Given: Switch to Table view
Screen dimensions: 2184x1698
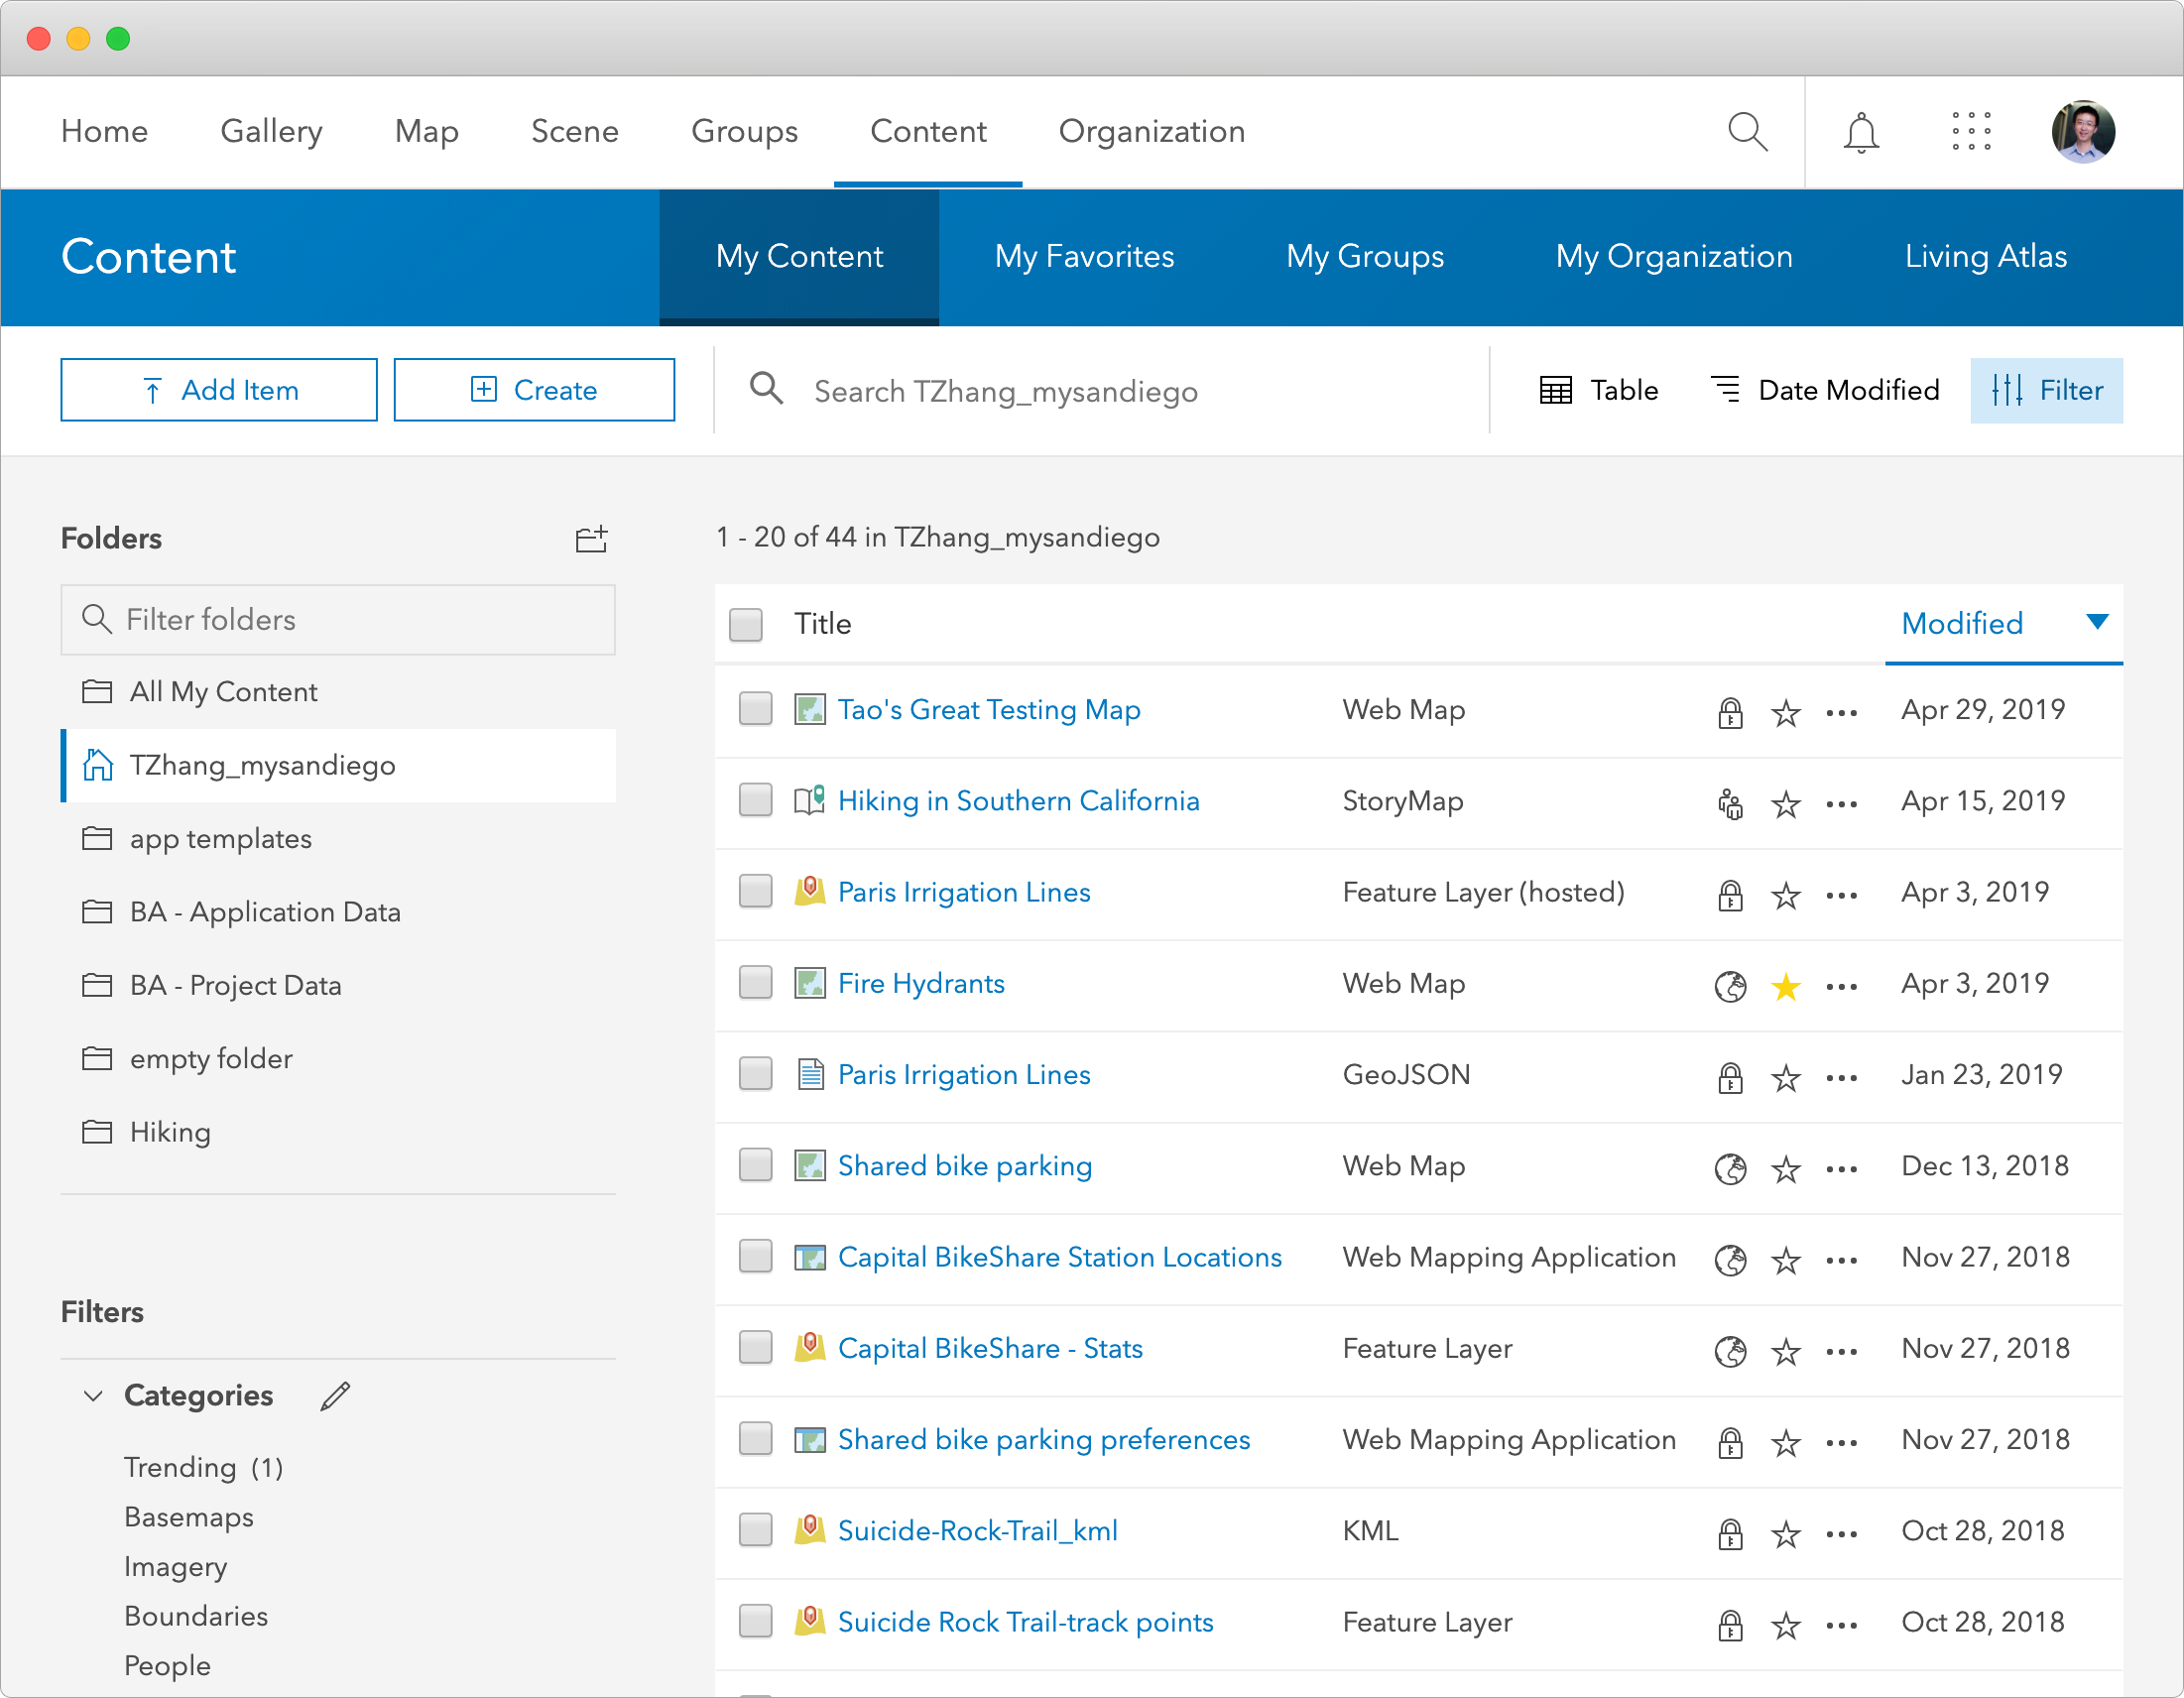Looking at the screenshot, I should tap(1597, 390).
